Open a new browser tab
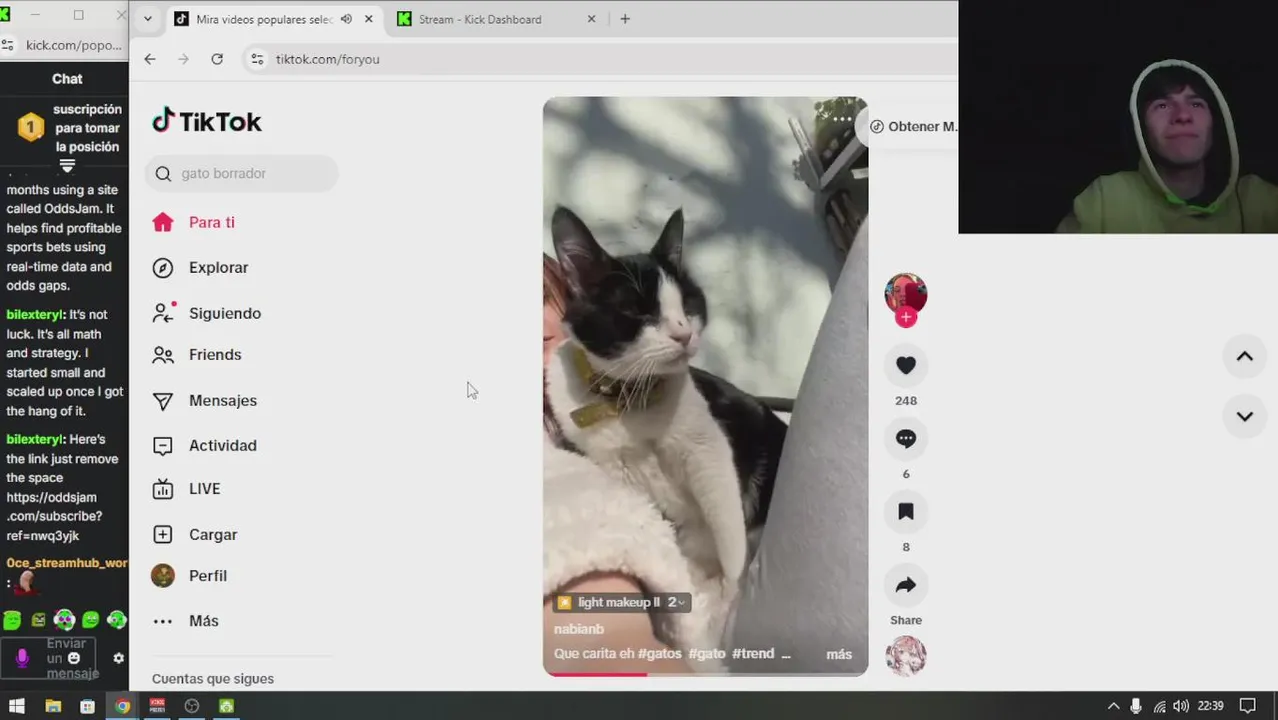Image resolution: width=1278 pixels, height=720 pixels. 625,19
